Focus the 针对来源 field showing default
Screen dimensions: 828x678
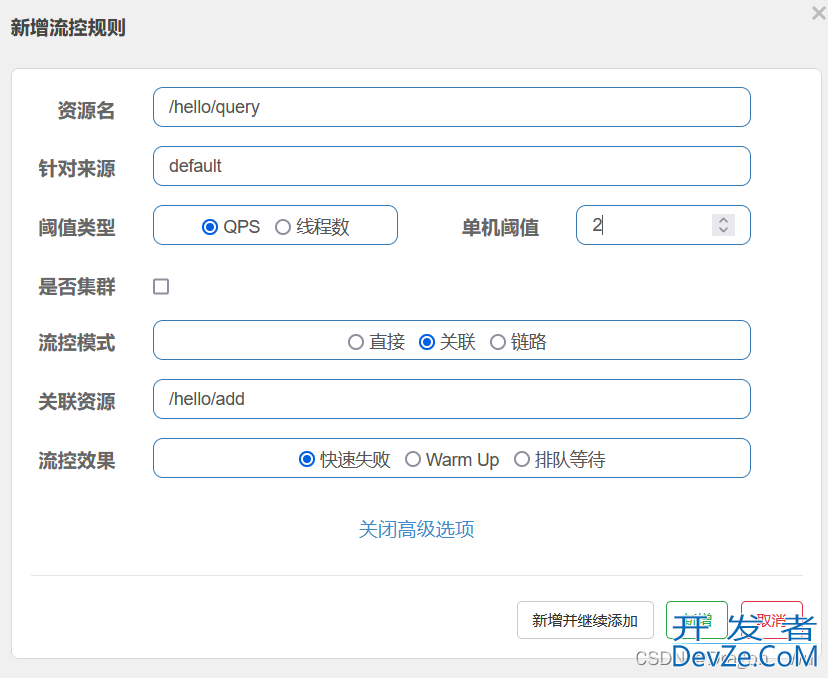tap(451, 166)
